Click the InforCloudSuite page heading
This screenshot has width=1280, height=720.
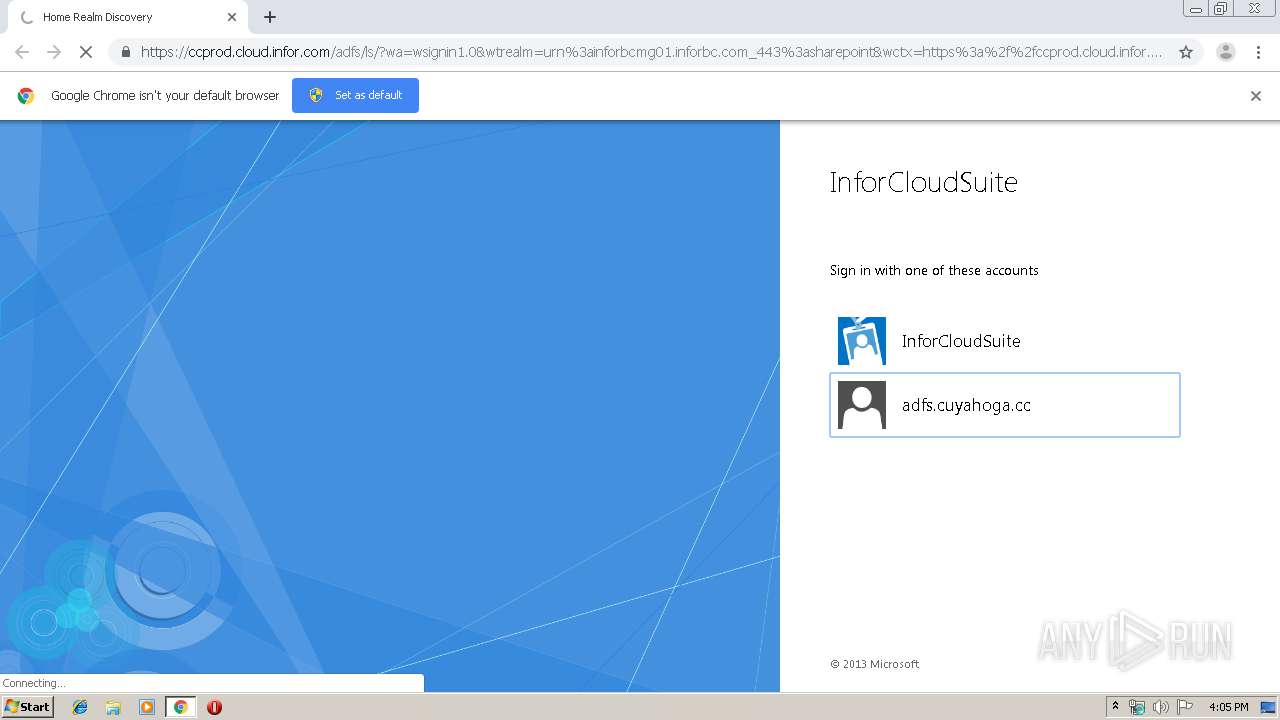pos(923,182)
